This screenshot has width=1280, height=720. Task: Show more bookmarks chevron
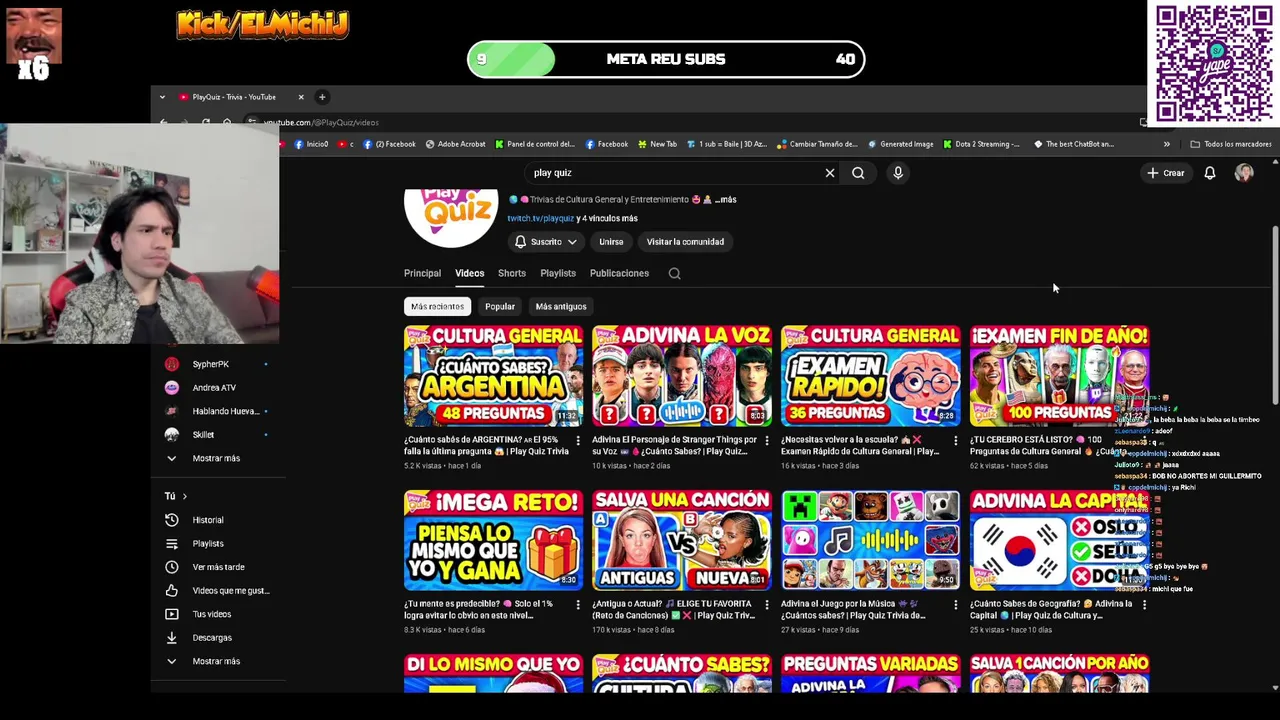[1166, 144]
